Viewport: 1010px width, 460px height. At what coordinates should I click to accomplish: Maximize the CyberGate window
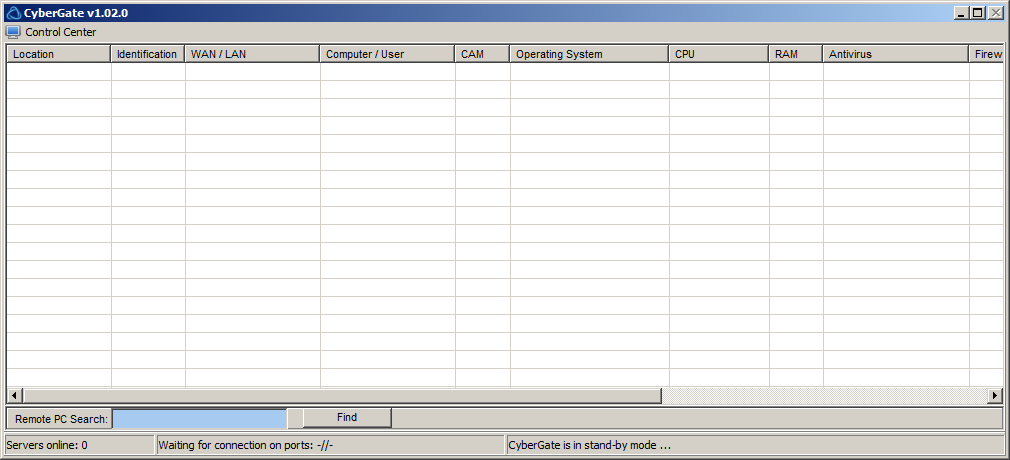[977, 13]
